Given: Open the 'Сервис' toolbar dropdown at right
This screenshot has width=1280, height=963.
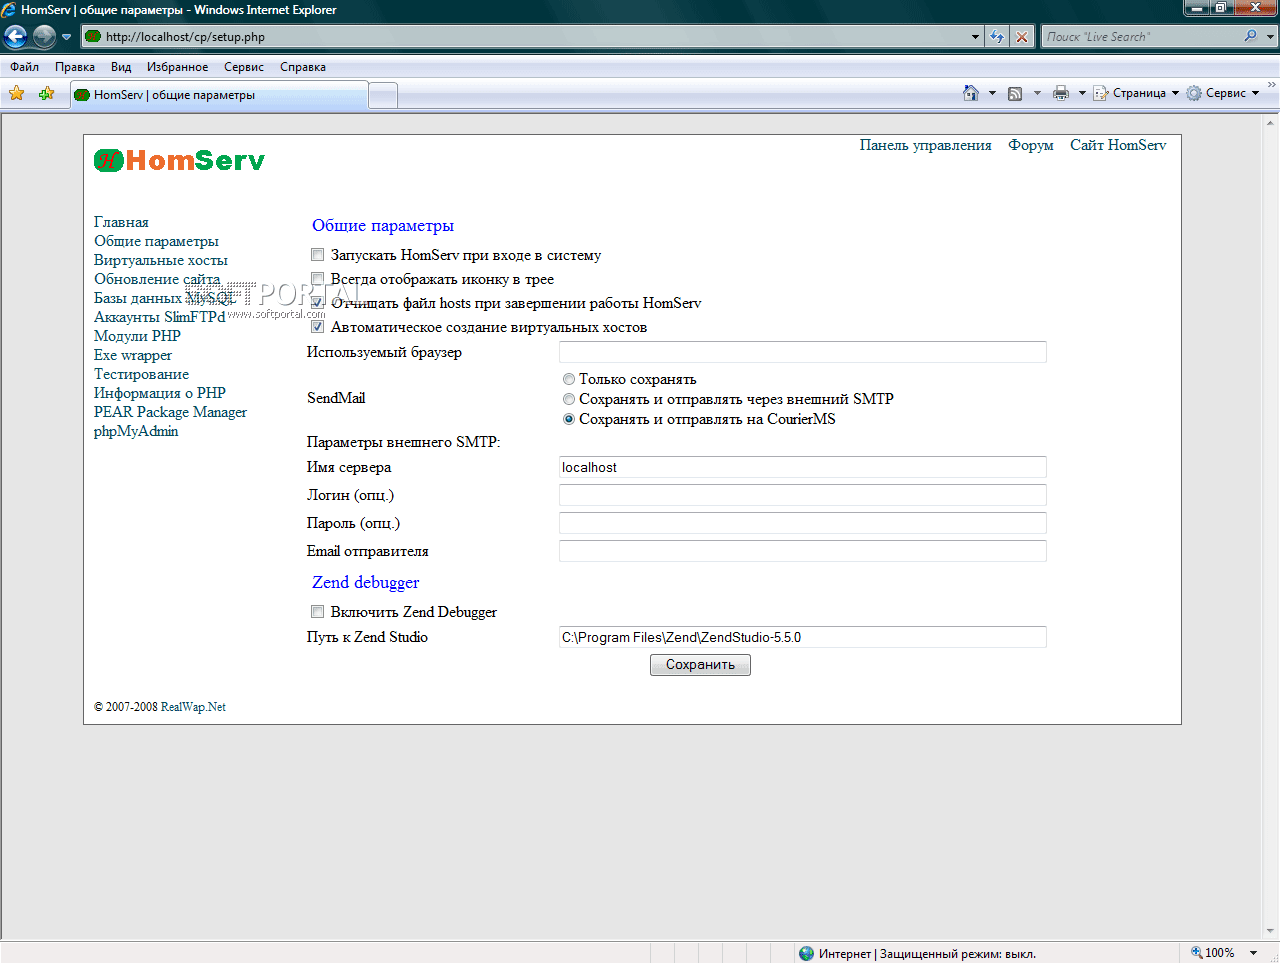Looking at the screenshot, I should (1223, 93).
